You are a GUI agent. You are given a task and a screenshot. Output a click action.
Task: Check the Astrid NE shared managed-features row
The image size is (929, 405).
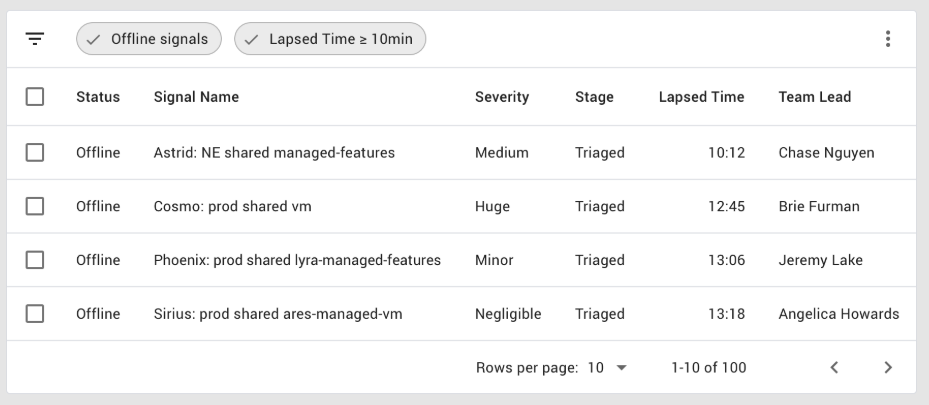tap(35, 153)
